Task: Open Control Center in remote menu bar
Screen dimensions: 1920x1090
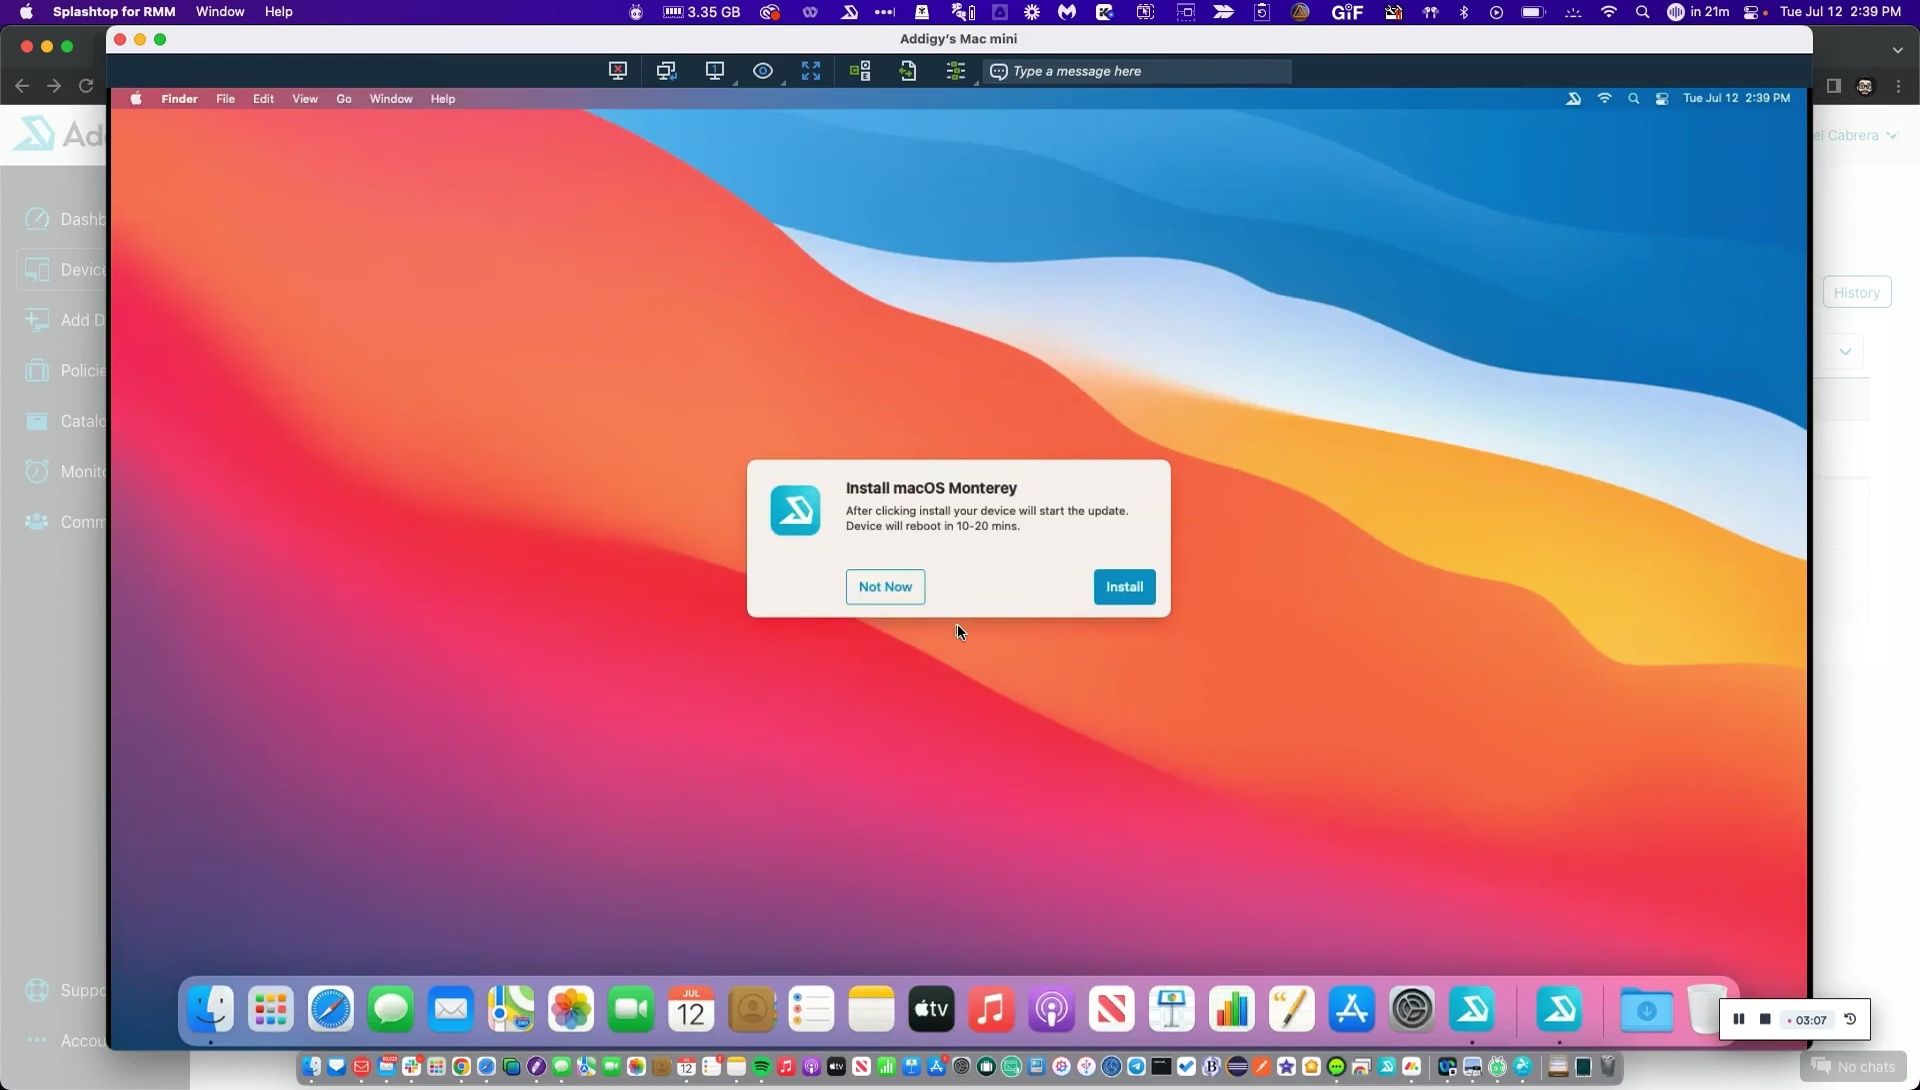Action: pos(1662,98)
